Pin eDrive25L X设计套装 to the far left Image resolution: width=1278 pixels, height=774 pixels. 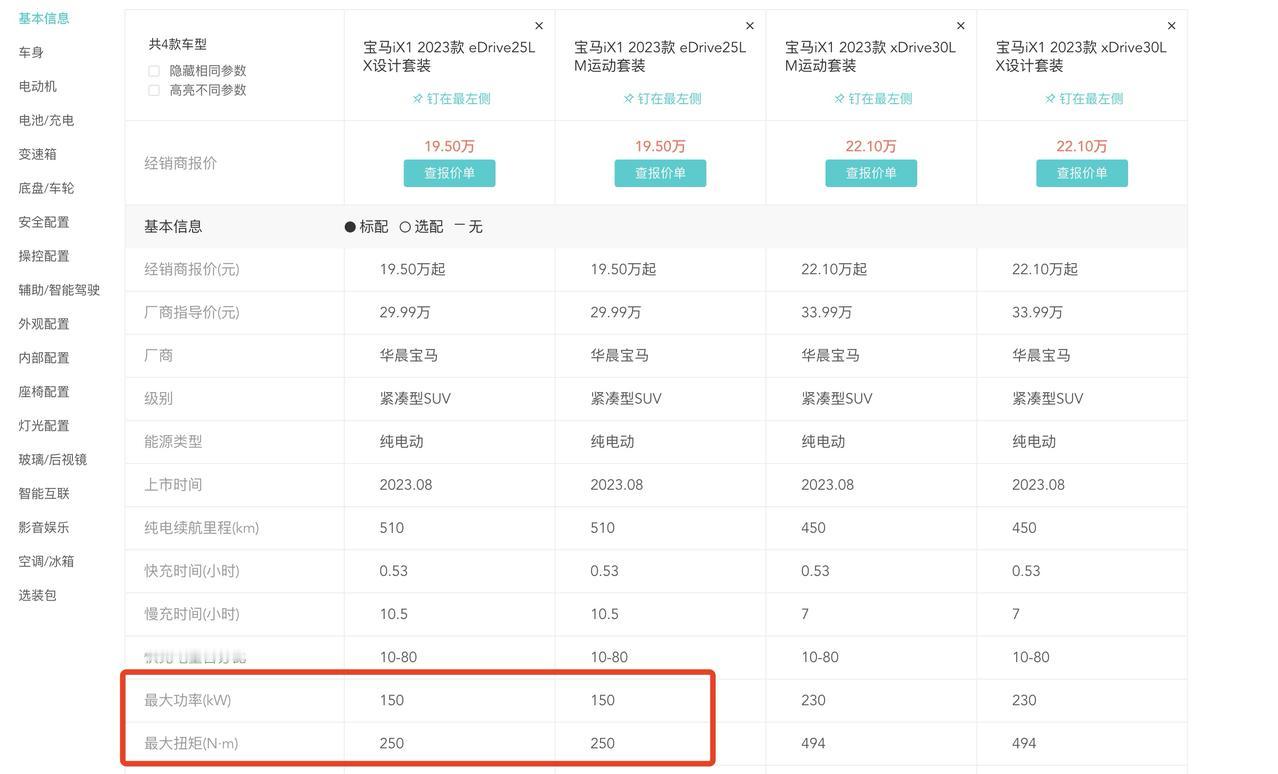click(451, 98)
